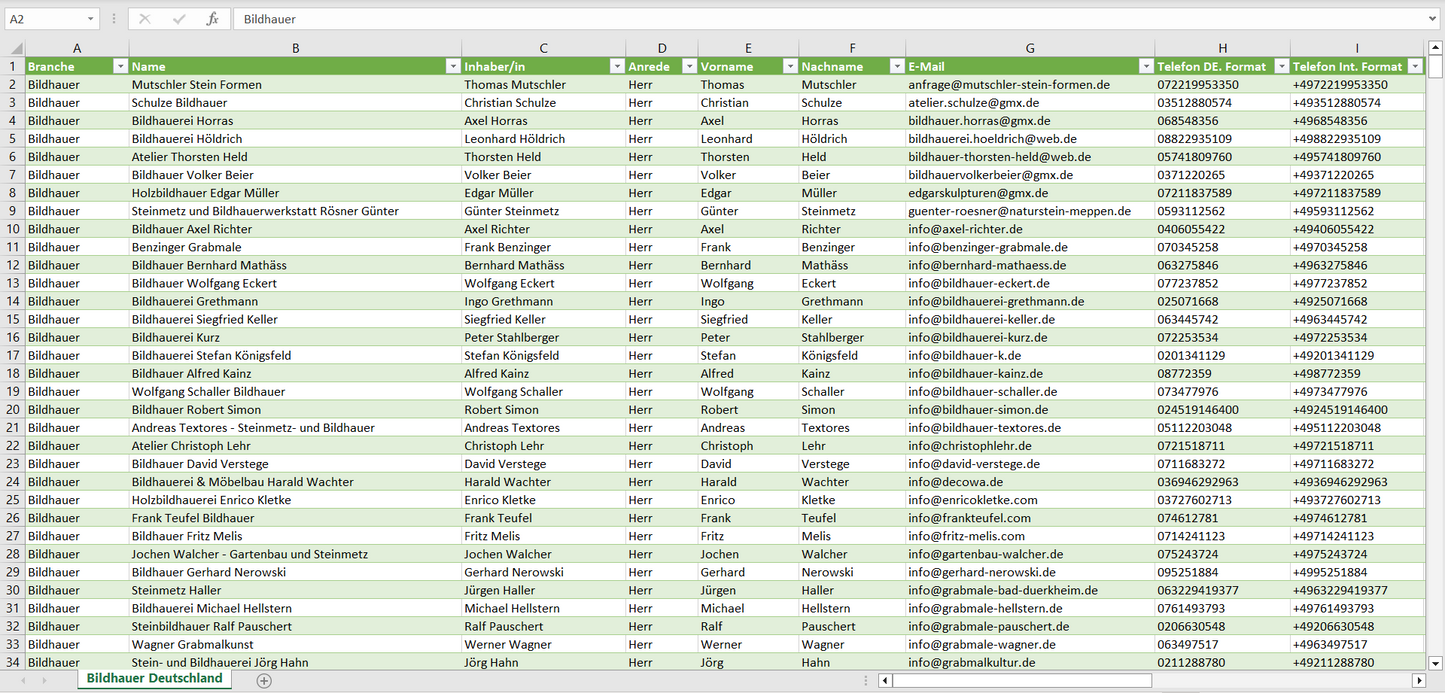1445x693 pixels.
Task: Open the Name column filter dropdown
Action: 452,67
